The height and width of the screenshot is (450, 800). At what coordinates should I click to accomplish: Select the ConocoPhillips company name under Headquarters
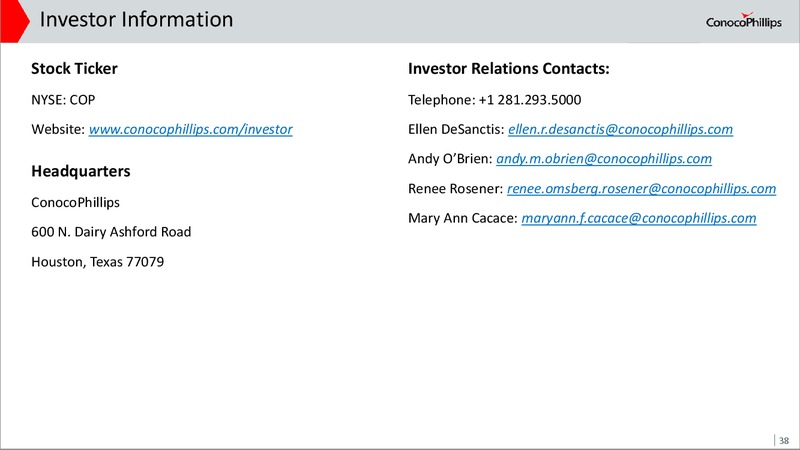[76, 203]
